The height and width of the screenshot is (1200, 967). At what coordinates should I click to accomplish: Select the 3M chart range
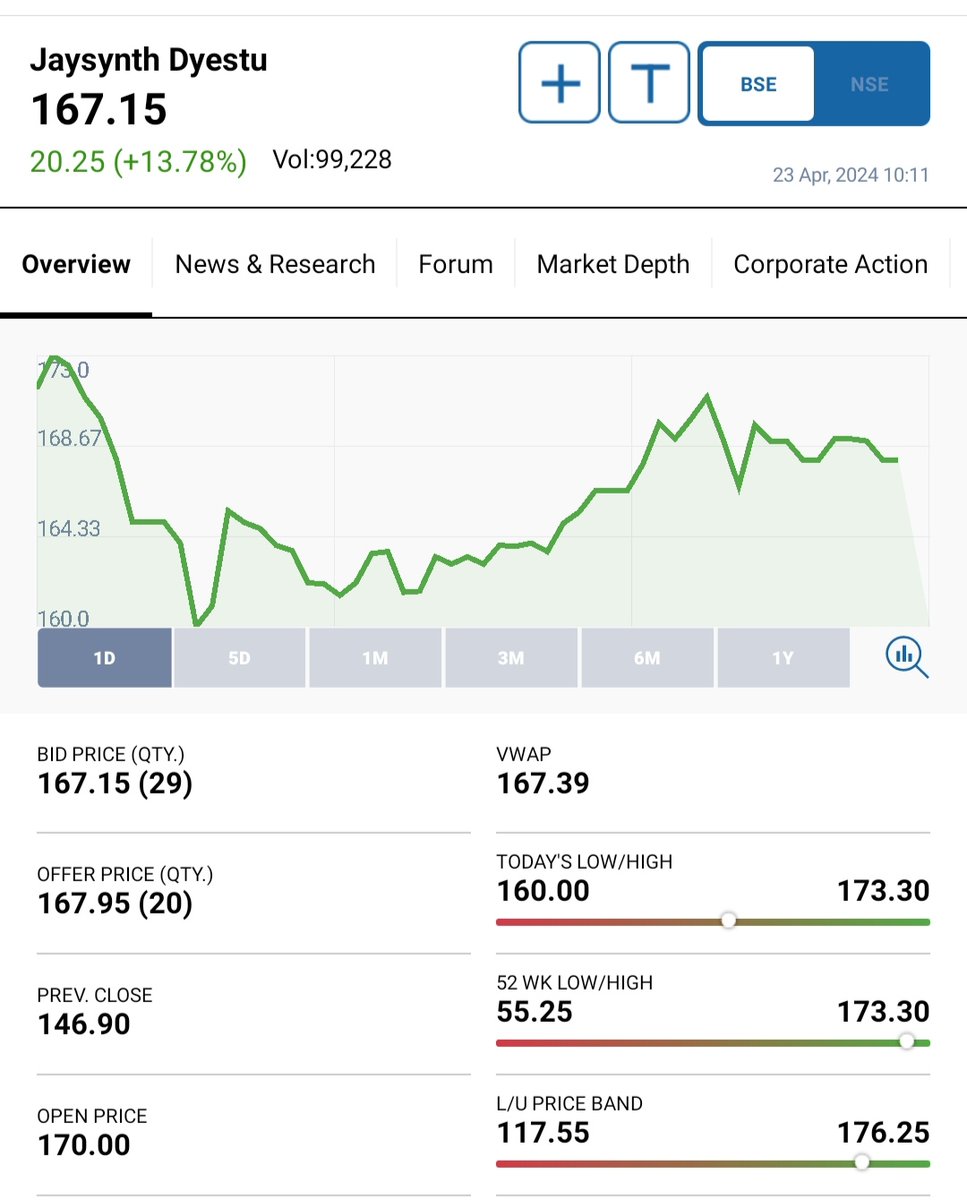[x=511, y=658]
